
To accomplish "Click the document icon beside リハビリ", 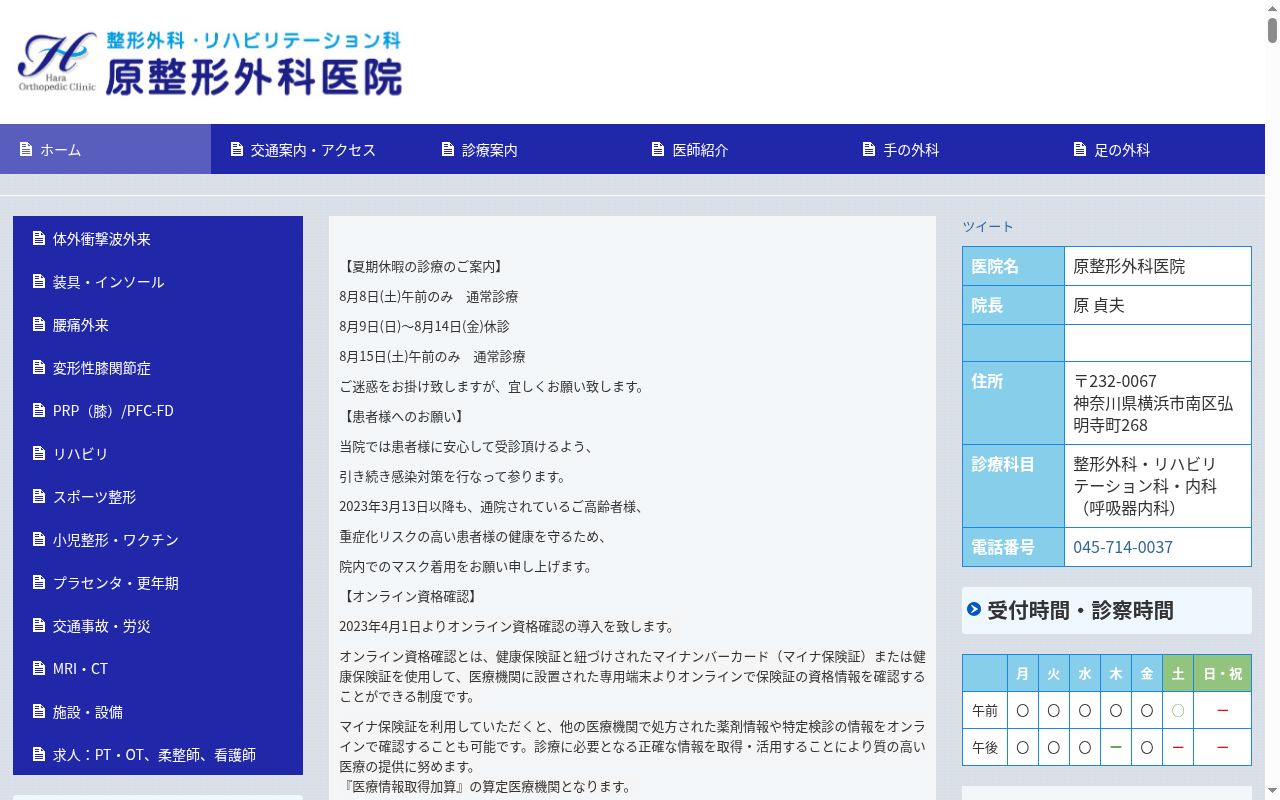I will [39, 453].
